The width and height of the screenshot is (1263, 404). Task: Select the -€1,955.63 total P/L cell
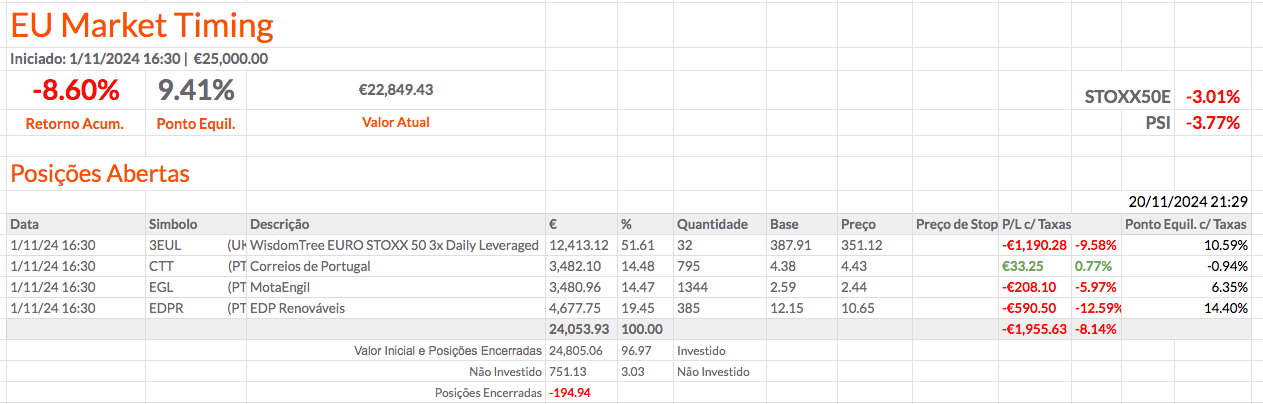[1034, 329]
